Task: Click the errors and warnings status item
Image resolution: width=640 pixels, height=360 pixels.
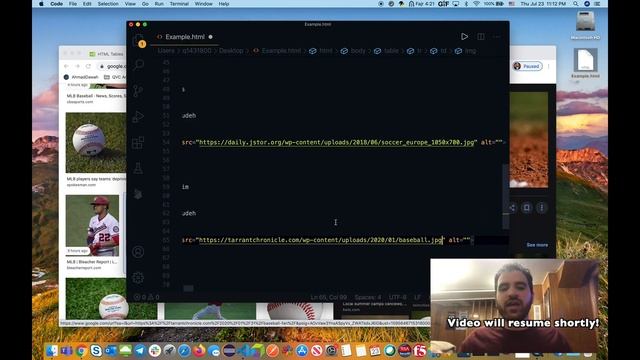Action: click(x=147, y=297)
